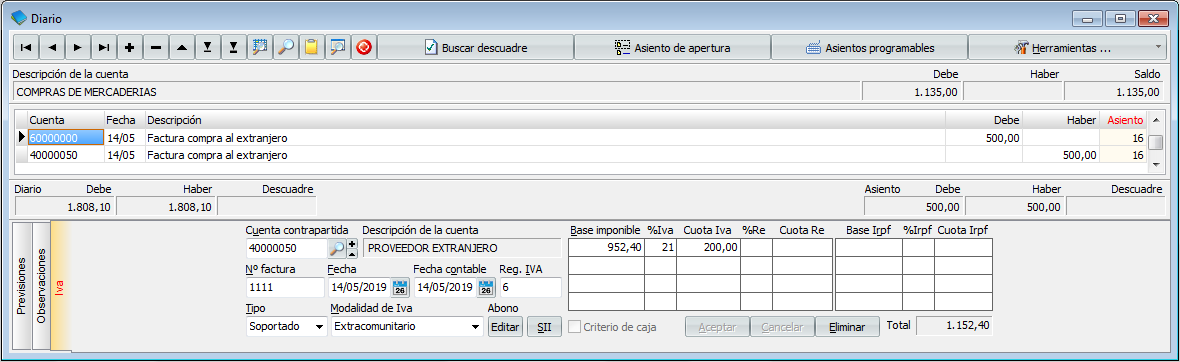Open the Observaciones vertical tab
This screenshot has height=362, width=1180.
click(x=41, y=286)
